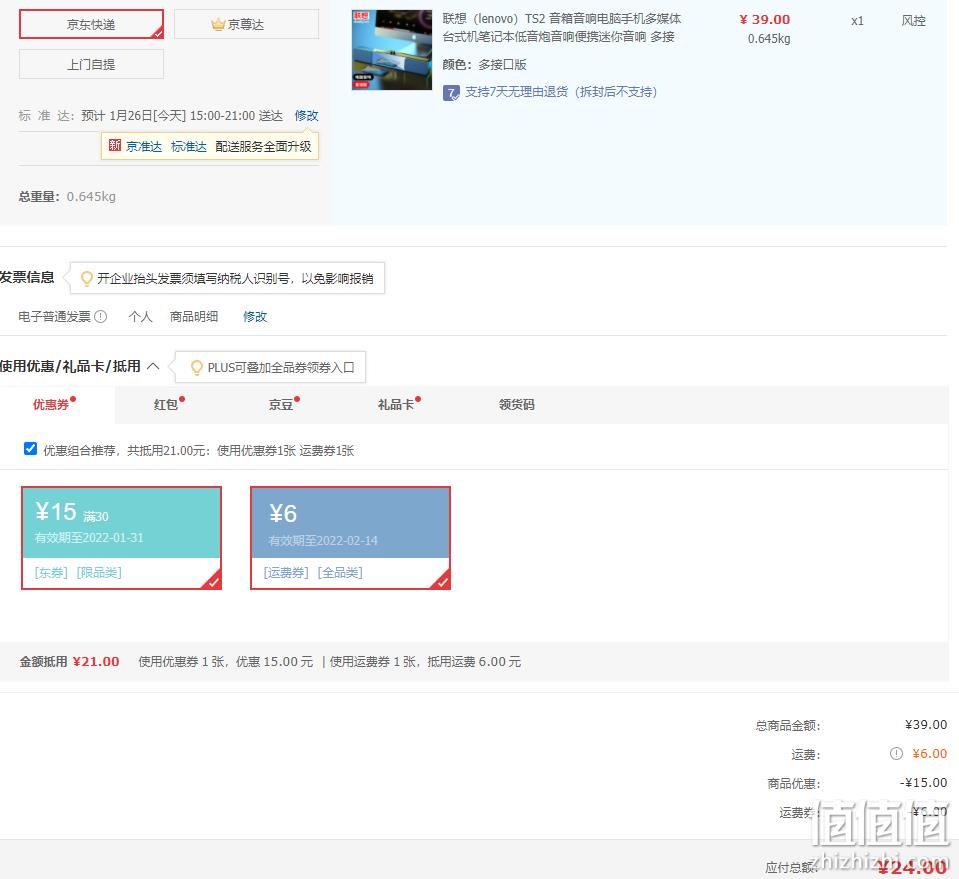Click 颜色: 多接口版 product attribute
Screen dimensions: 959x879
click(x=484, y=65)
